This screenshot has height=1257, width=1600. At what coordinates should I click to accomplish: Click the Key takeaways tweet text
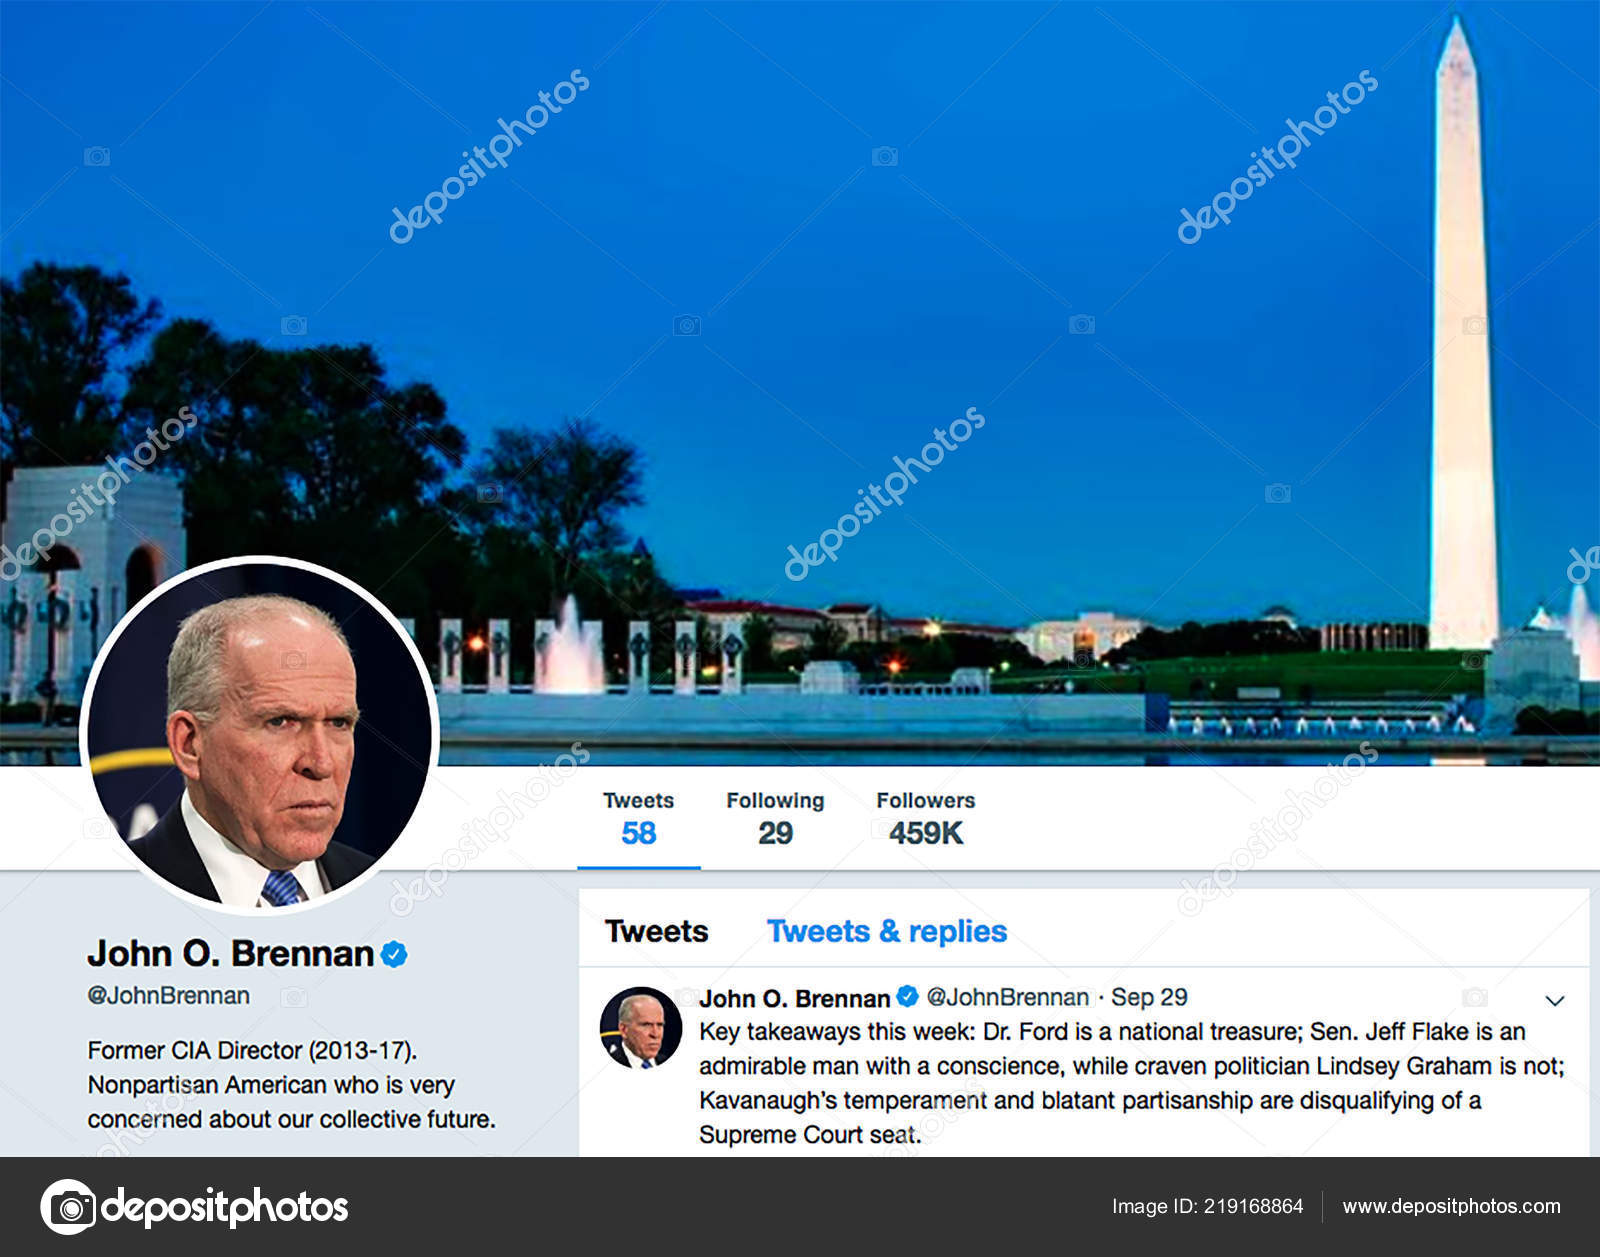pos(1131,1083)
